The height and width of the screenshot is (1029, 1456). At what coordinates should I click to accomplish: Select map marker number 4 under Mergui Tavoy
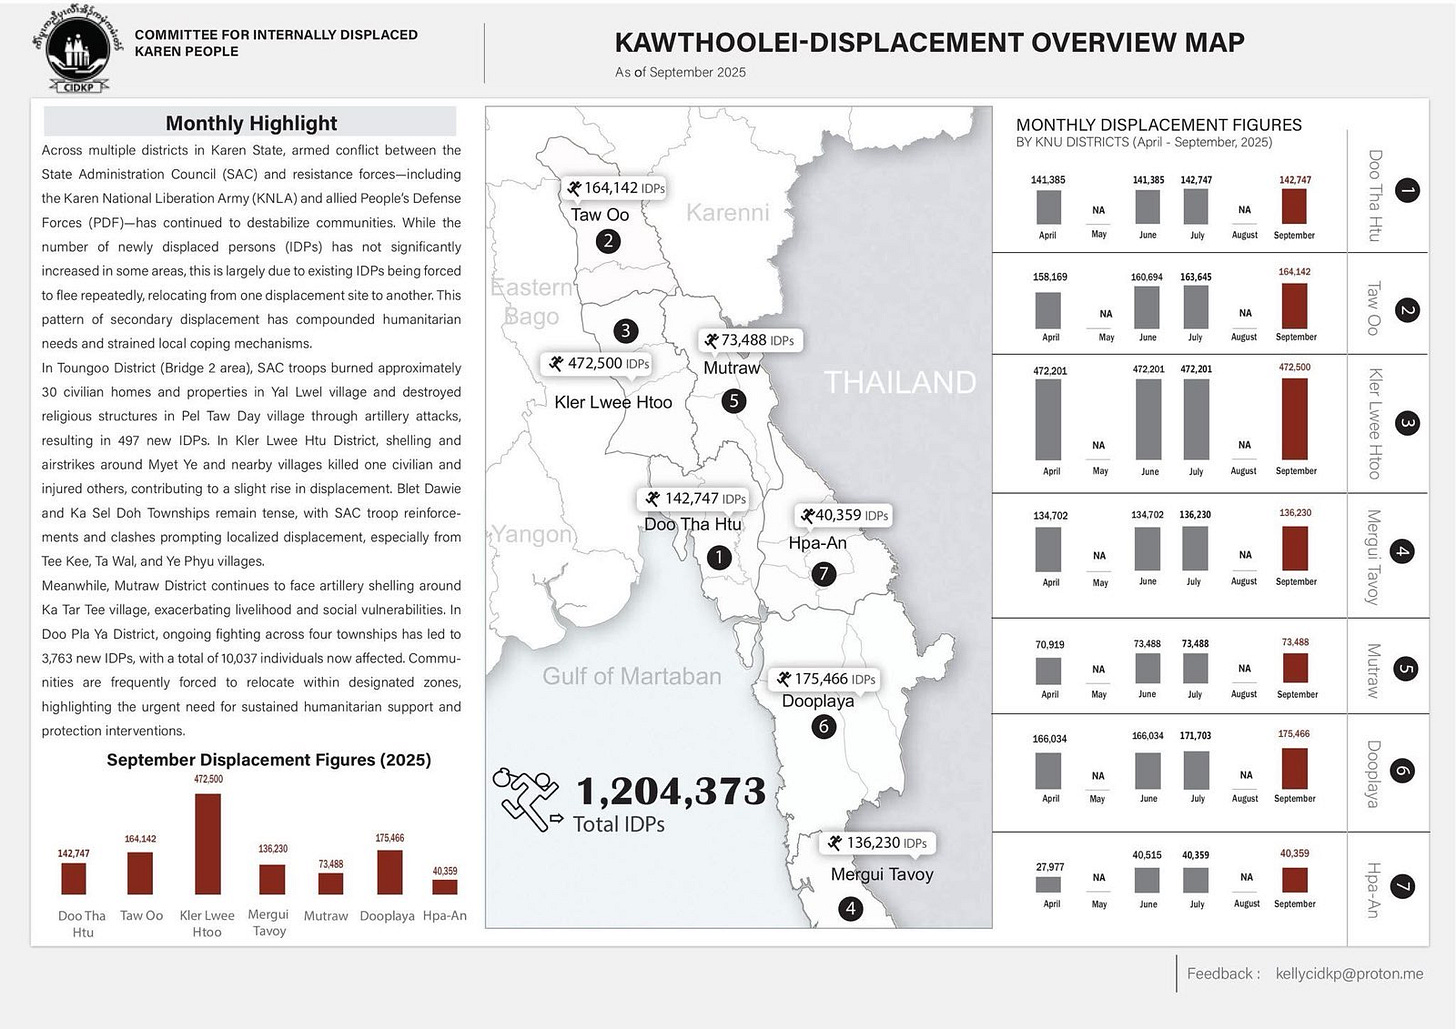tap(850, 909)
